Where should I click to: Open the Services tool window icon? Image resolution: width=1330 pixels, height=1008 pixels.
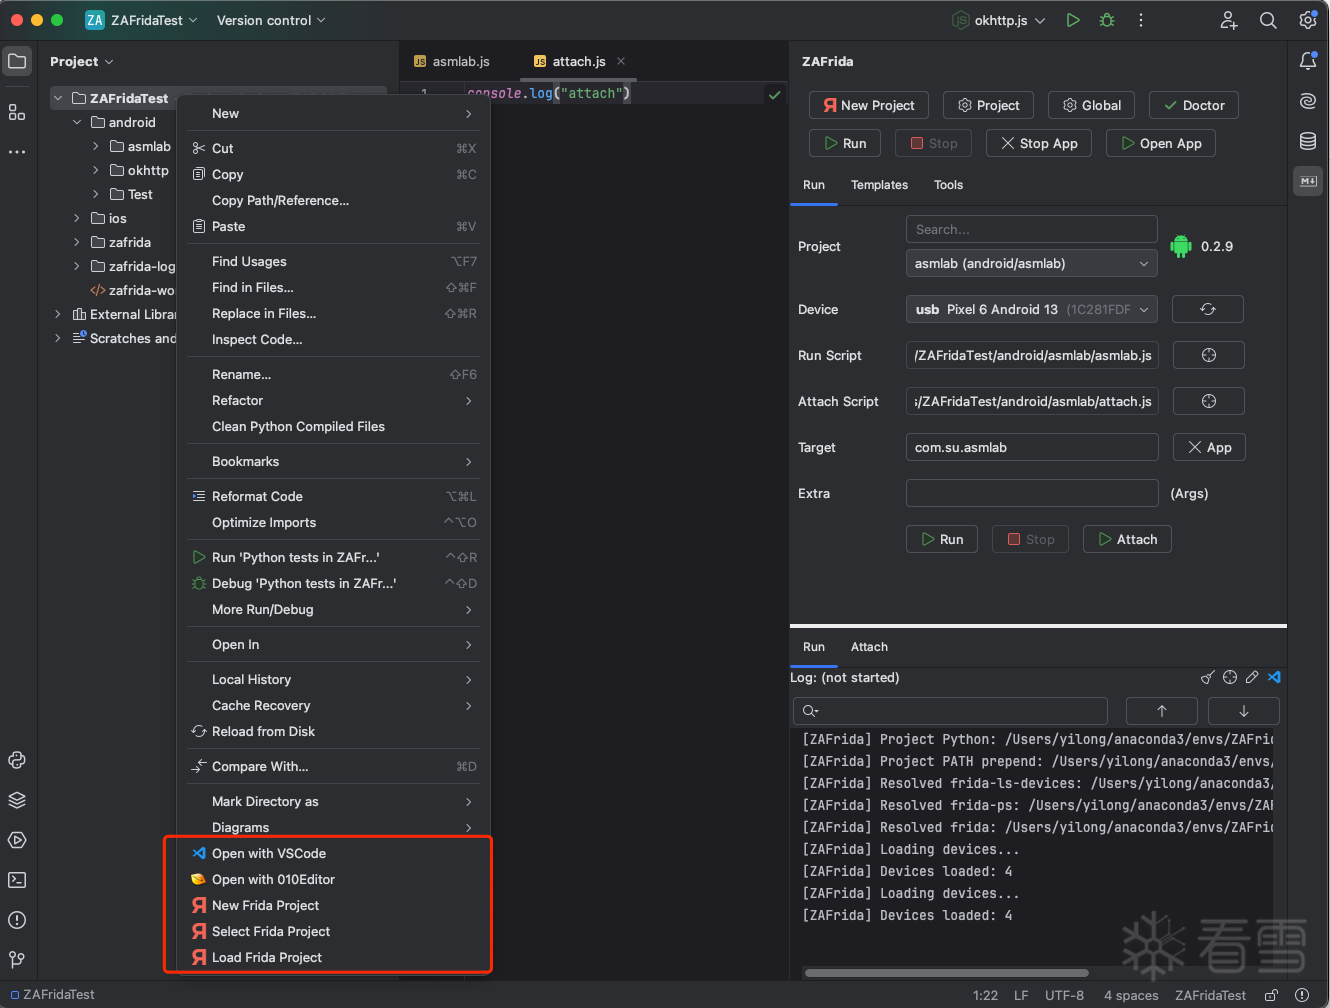(17, 840)
